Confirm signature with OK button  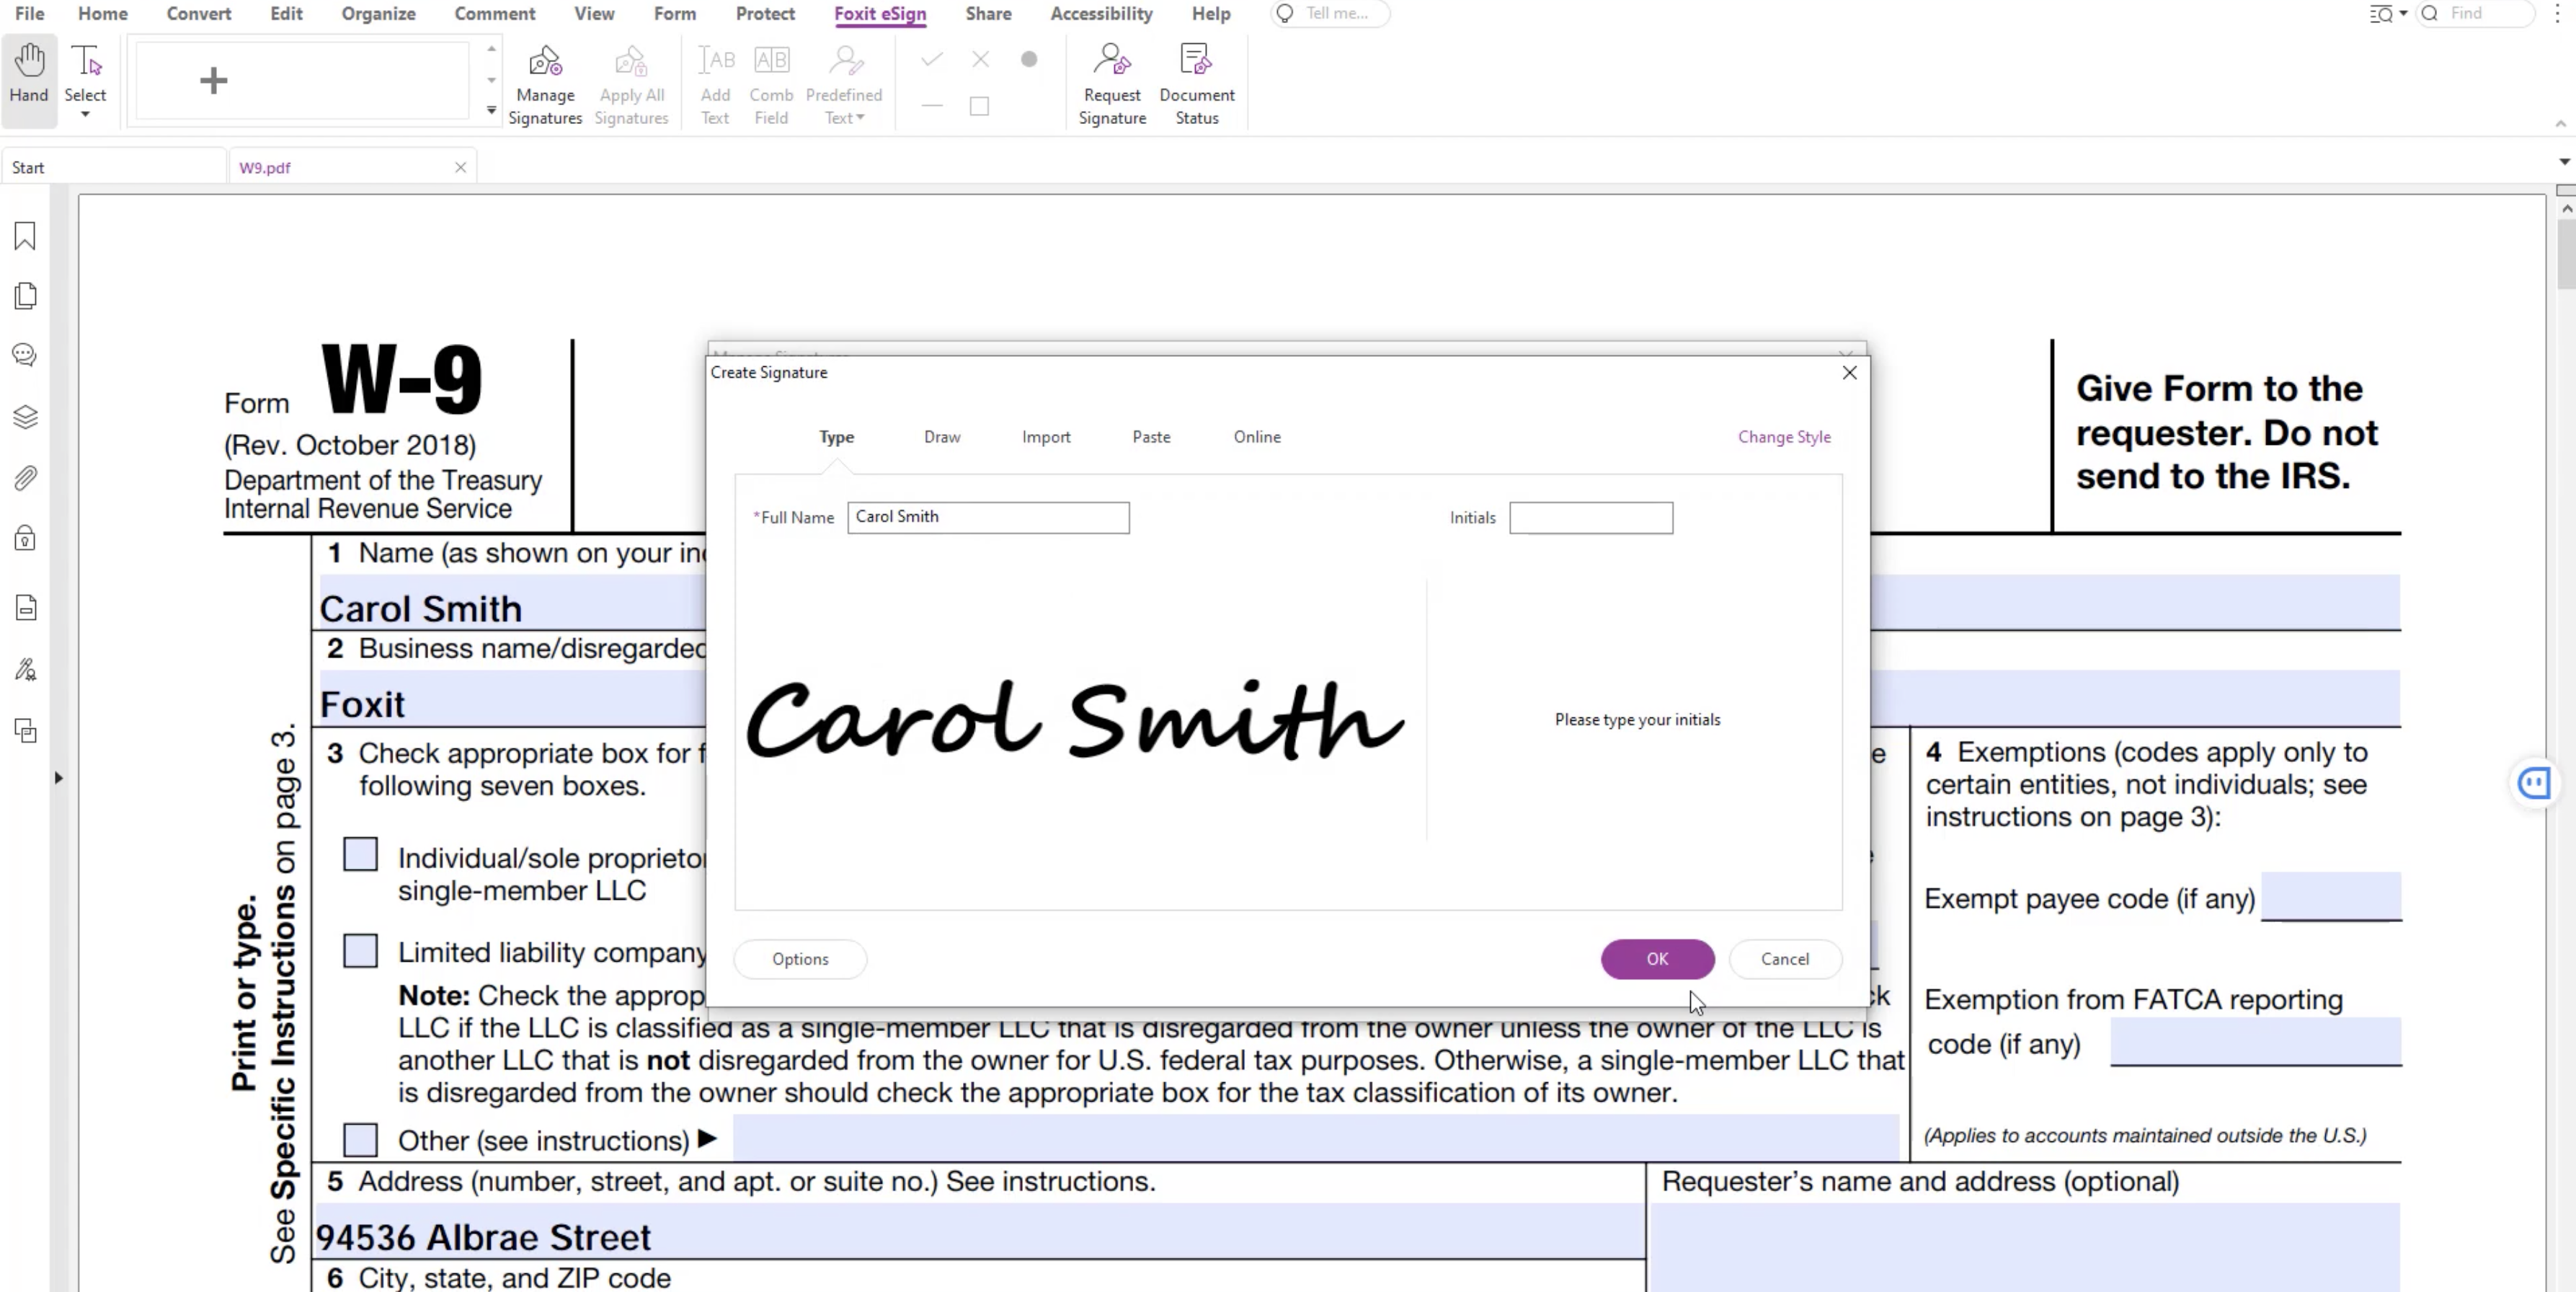tap(1657, 958)
